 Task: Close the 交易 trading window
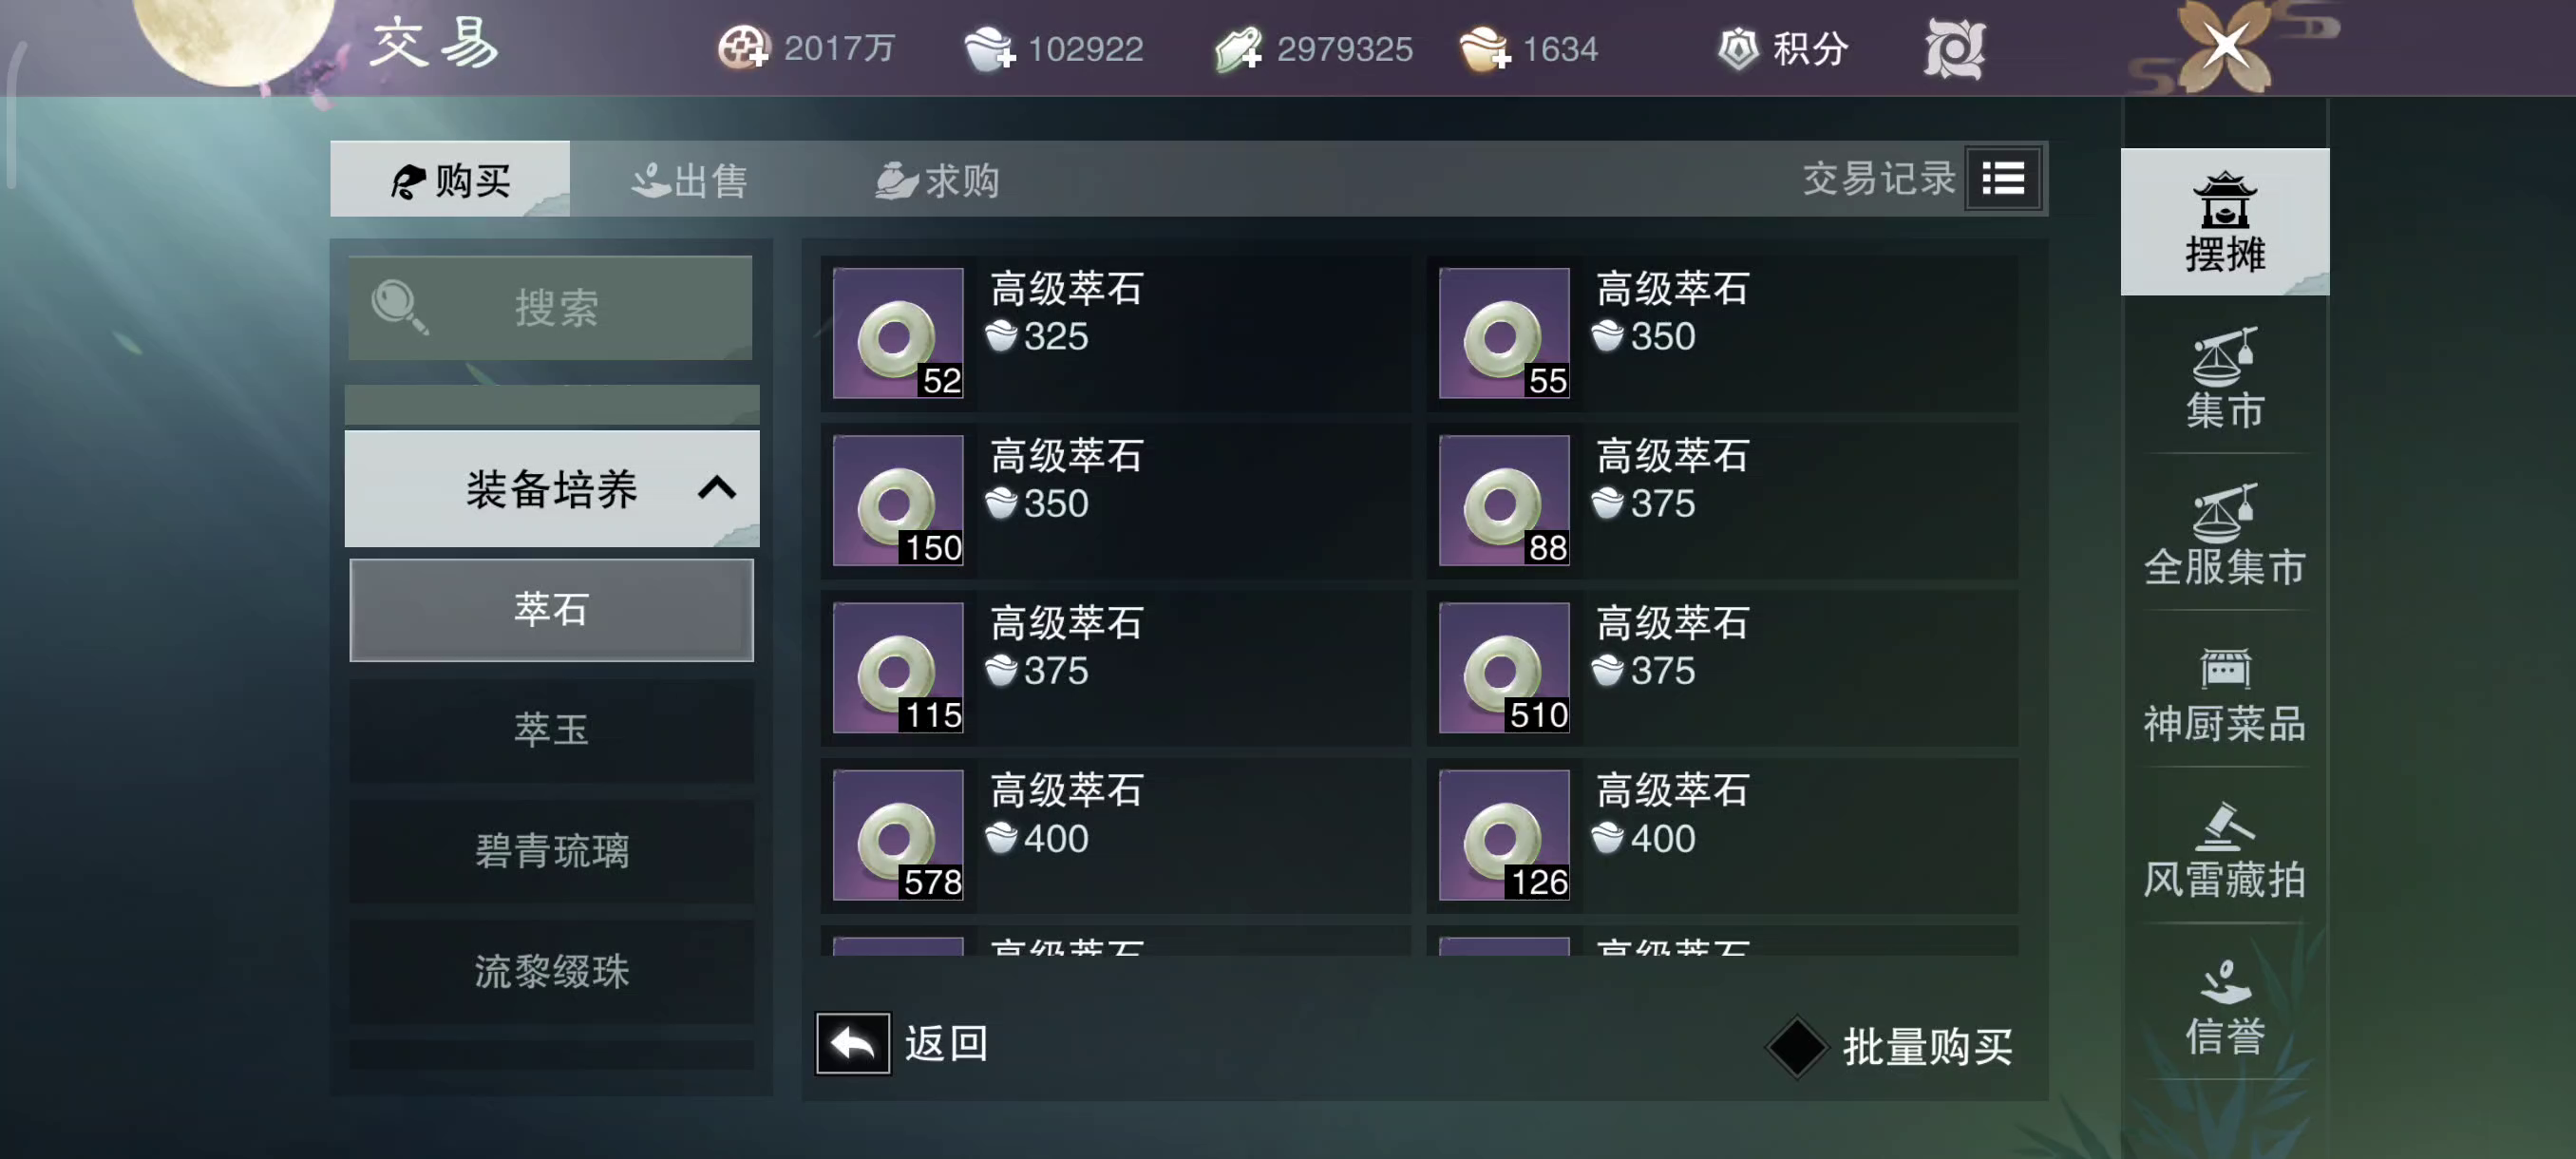[x=2225, y=45]
